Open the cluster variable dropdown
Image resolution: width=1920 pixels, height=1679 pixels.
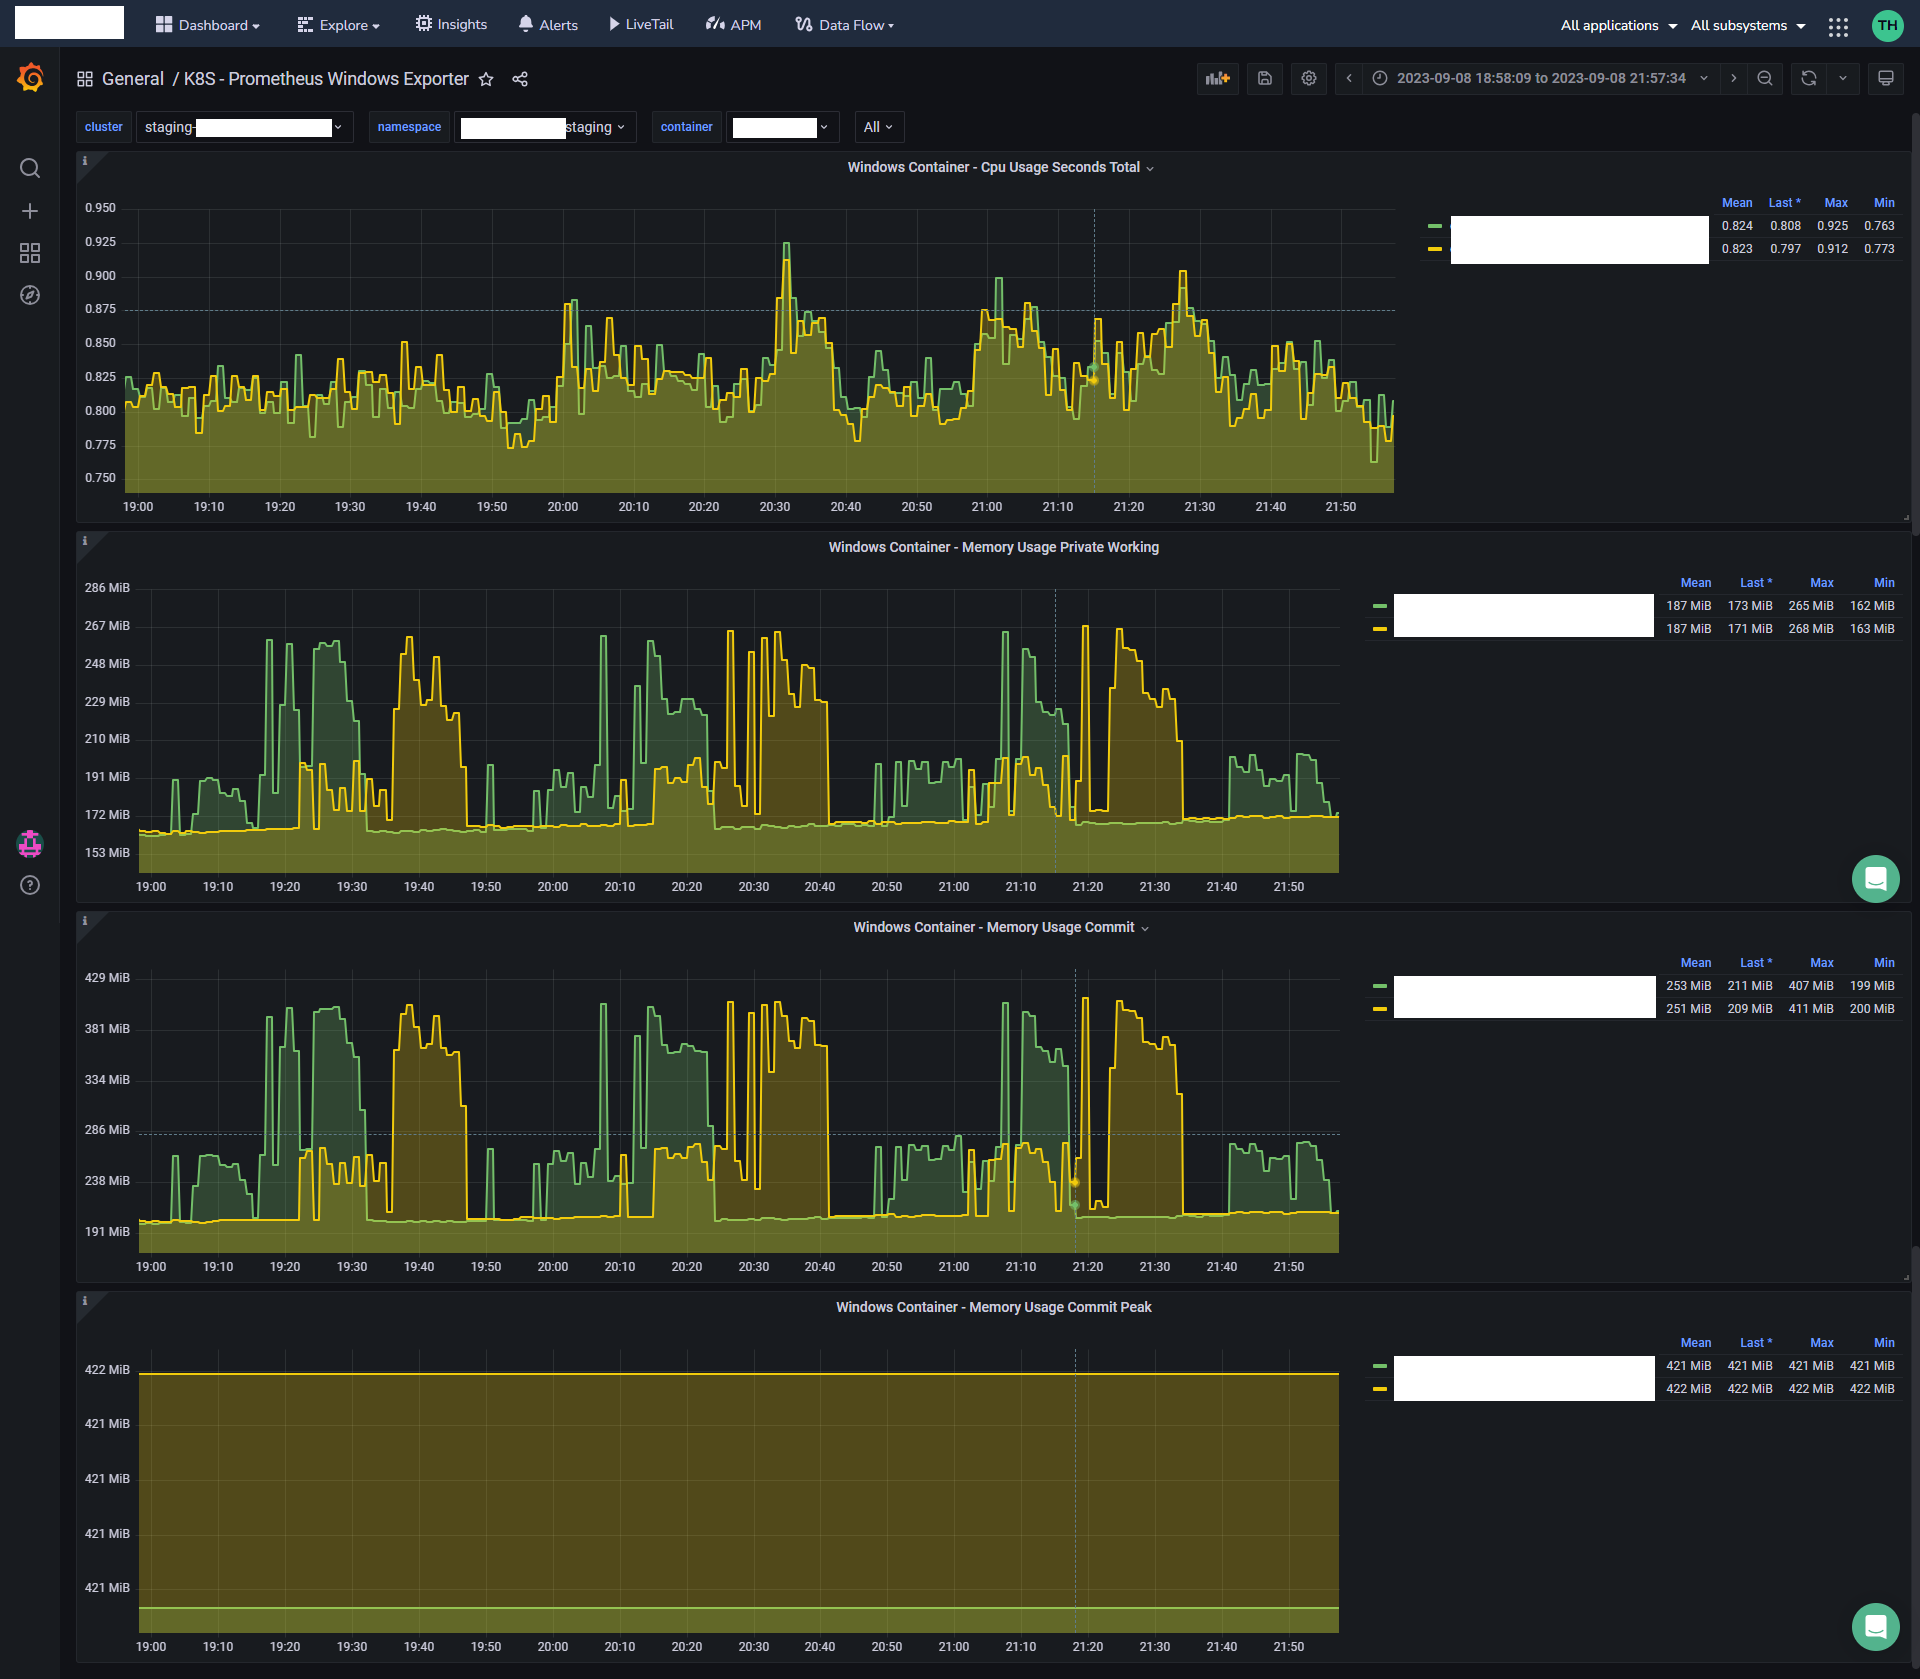click(x=244, y=127)
